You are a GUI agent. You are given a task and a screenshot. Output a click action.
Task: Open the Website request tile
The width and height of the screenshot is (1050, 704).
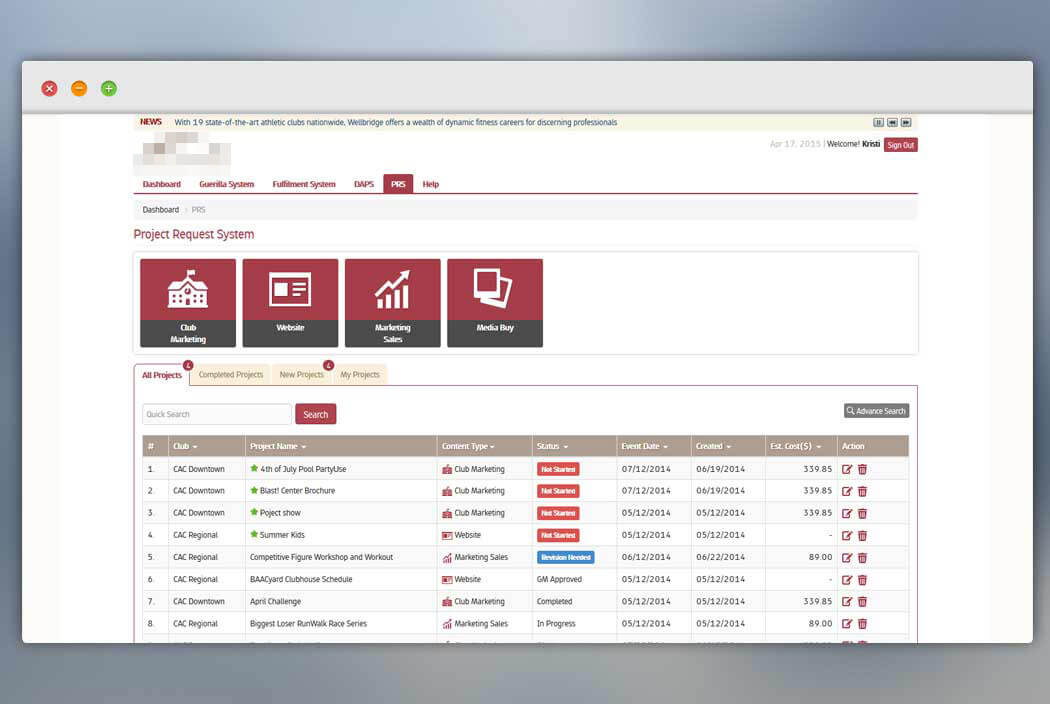pyautogui.click(x=290, y=303)
